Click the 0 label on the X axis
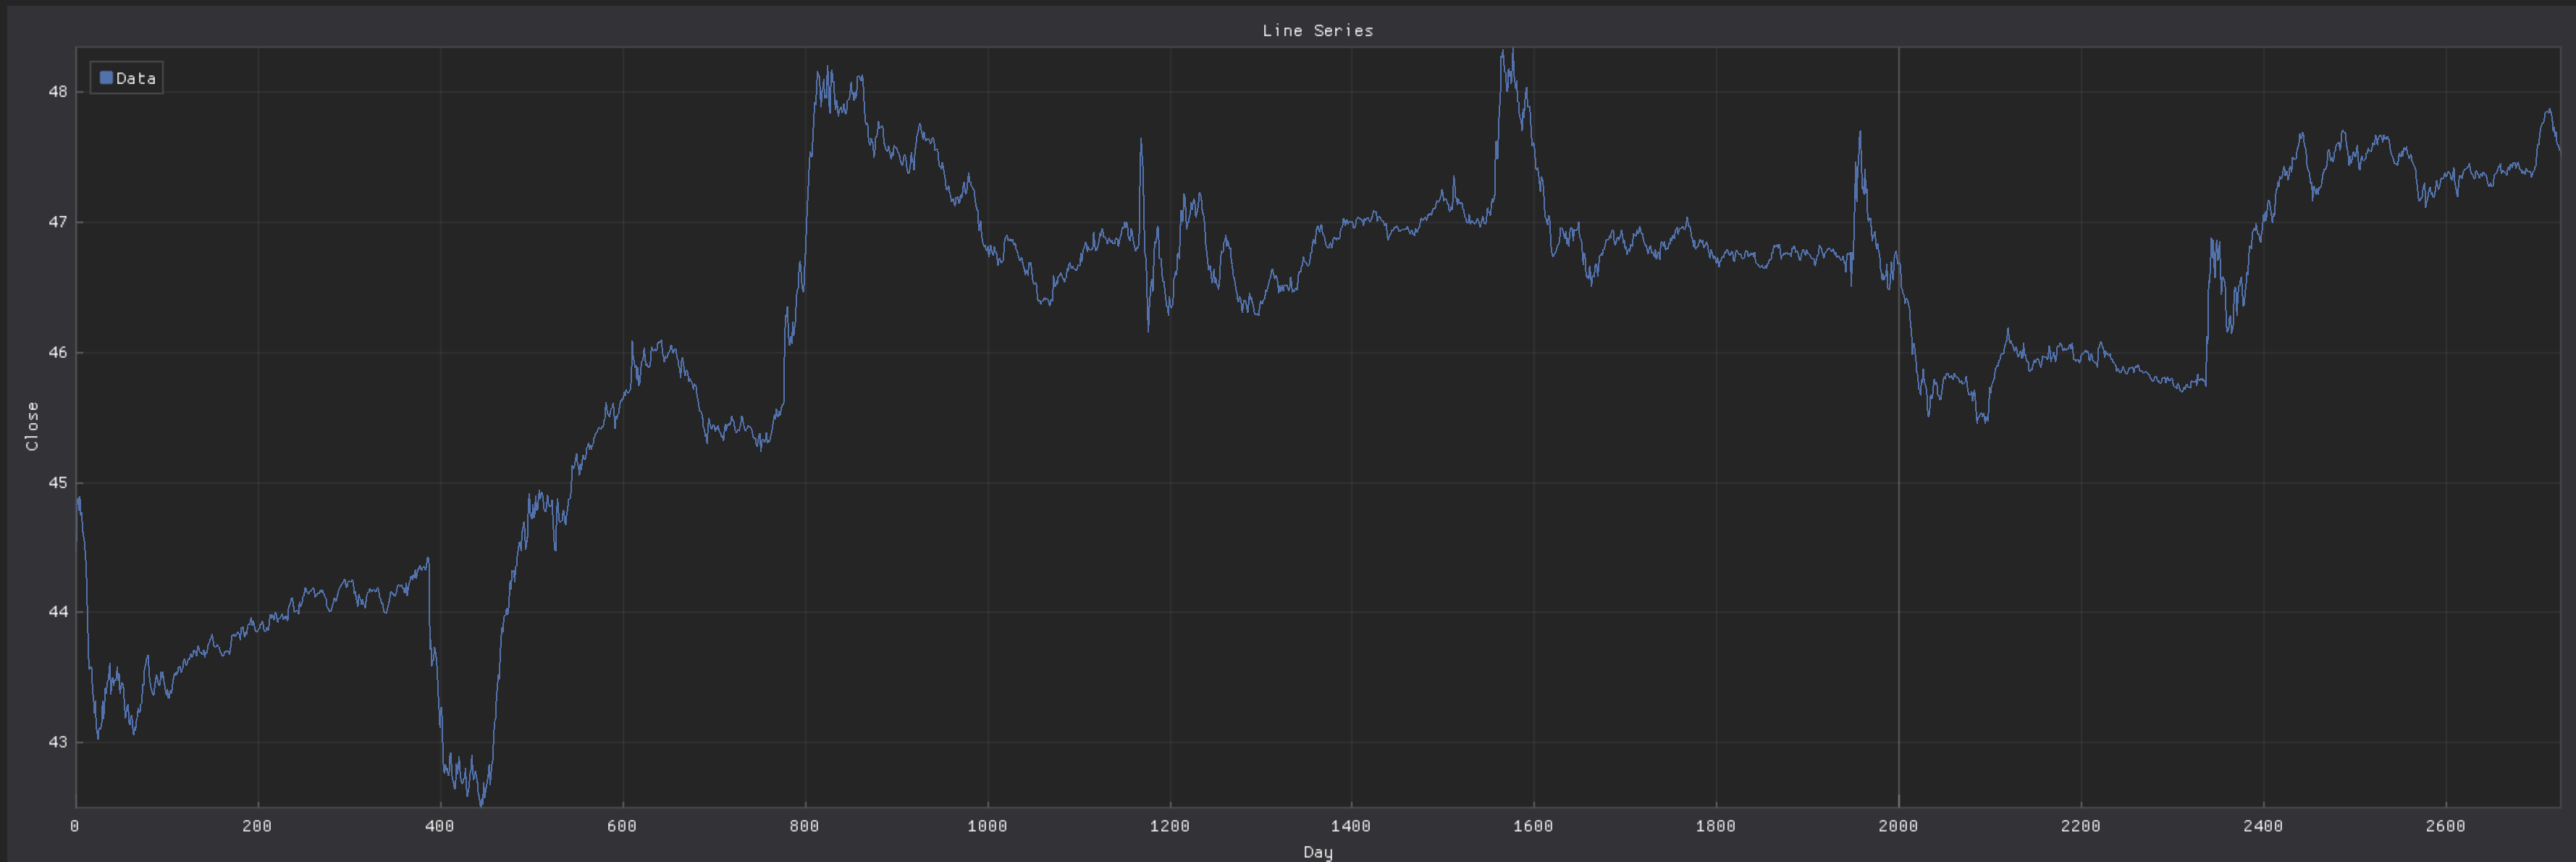This screenshot has height=862, width=2576. click(x=76, y=826)
